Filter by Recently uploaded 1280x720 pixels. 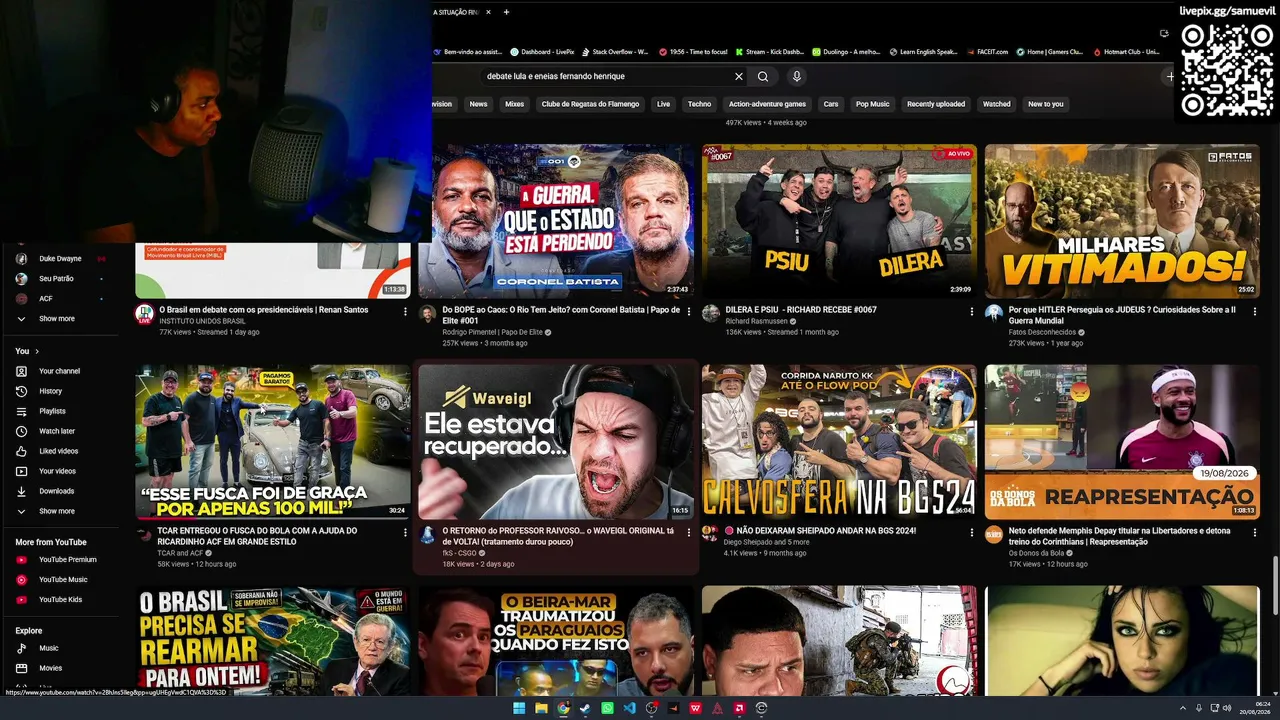point(936,104)
